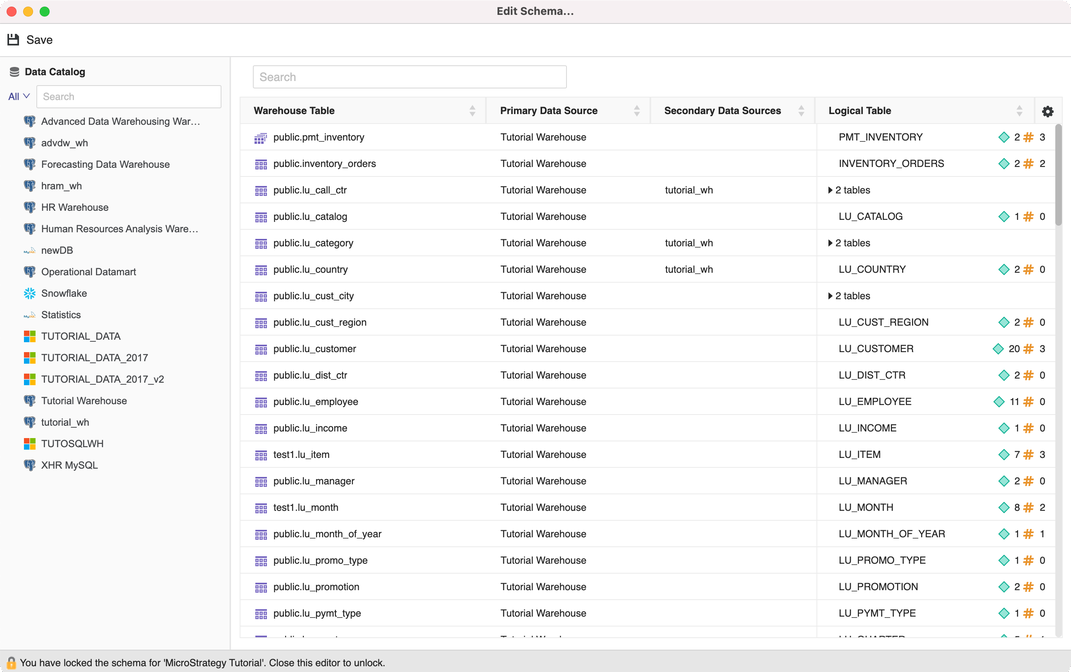Sort by Primary Data Source column
This screenshot has width=1071, height=672.
[636, 111]
